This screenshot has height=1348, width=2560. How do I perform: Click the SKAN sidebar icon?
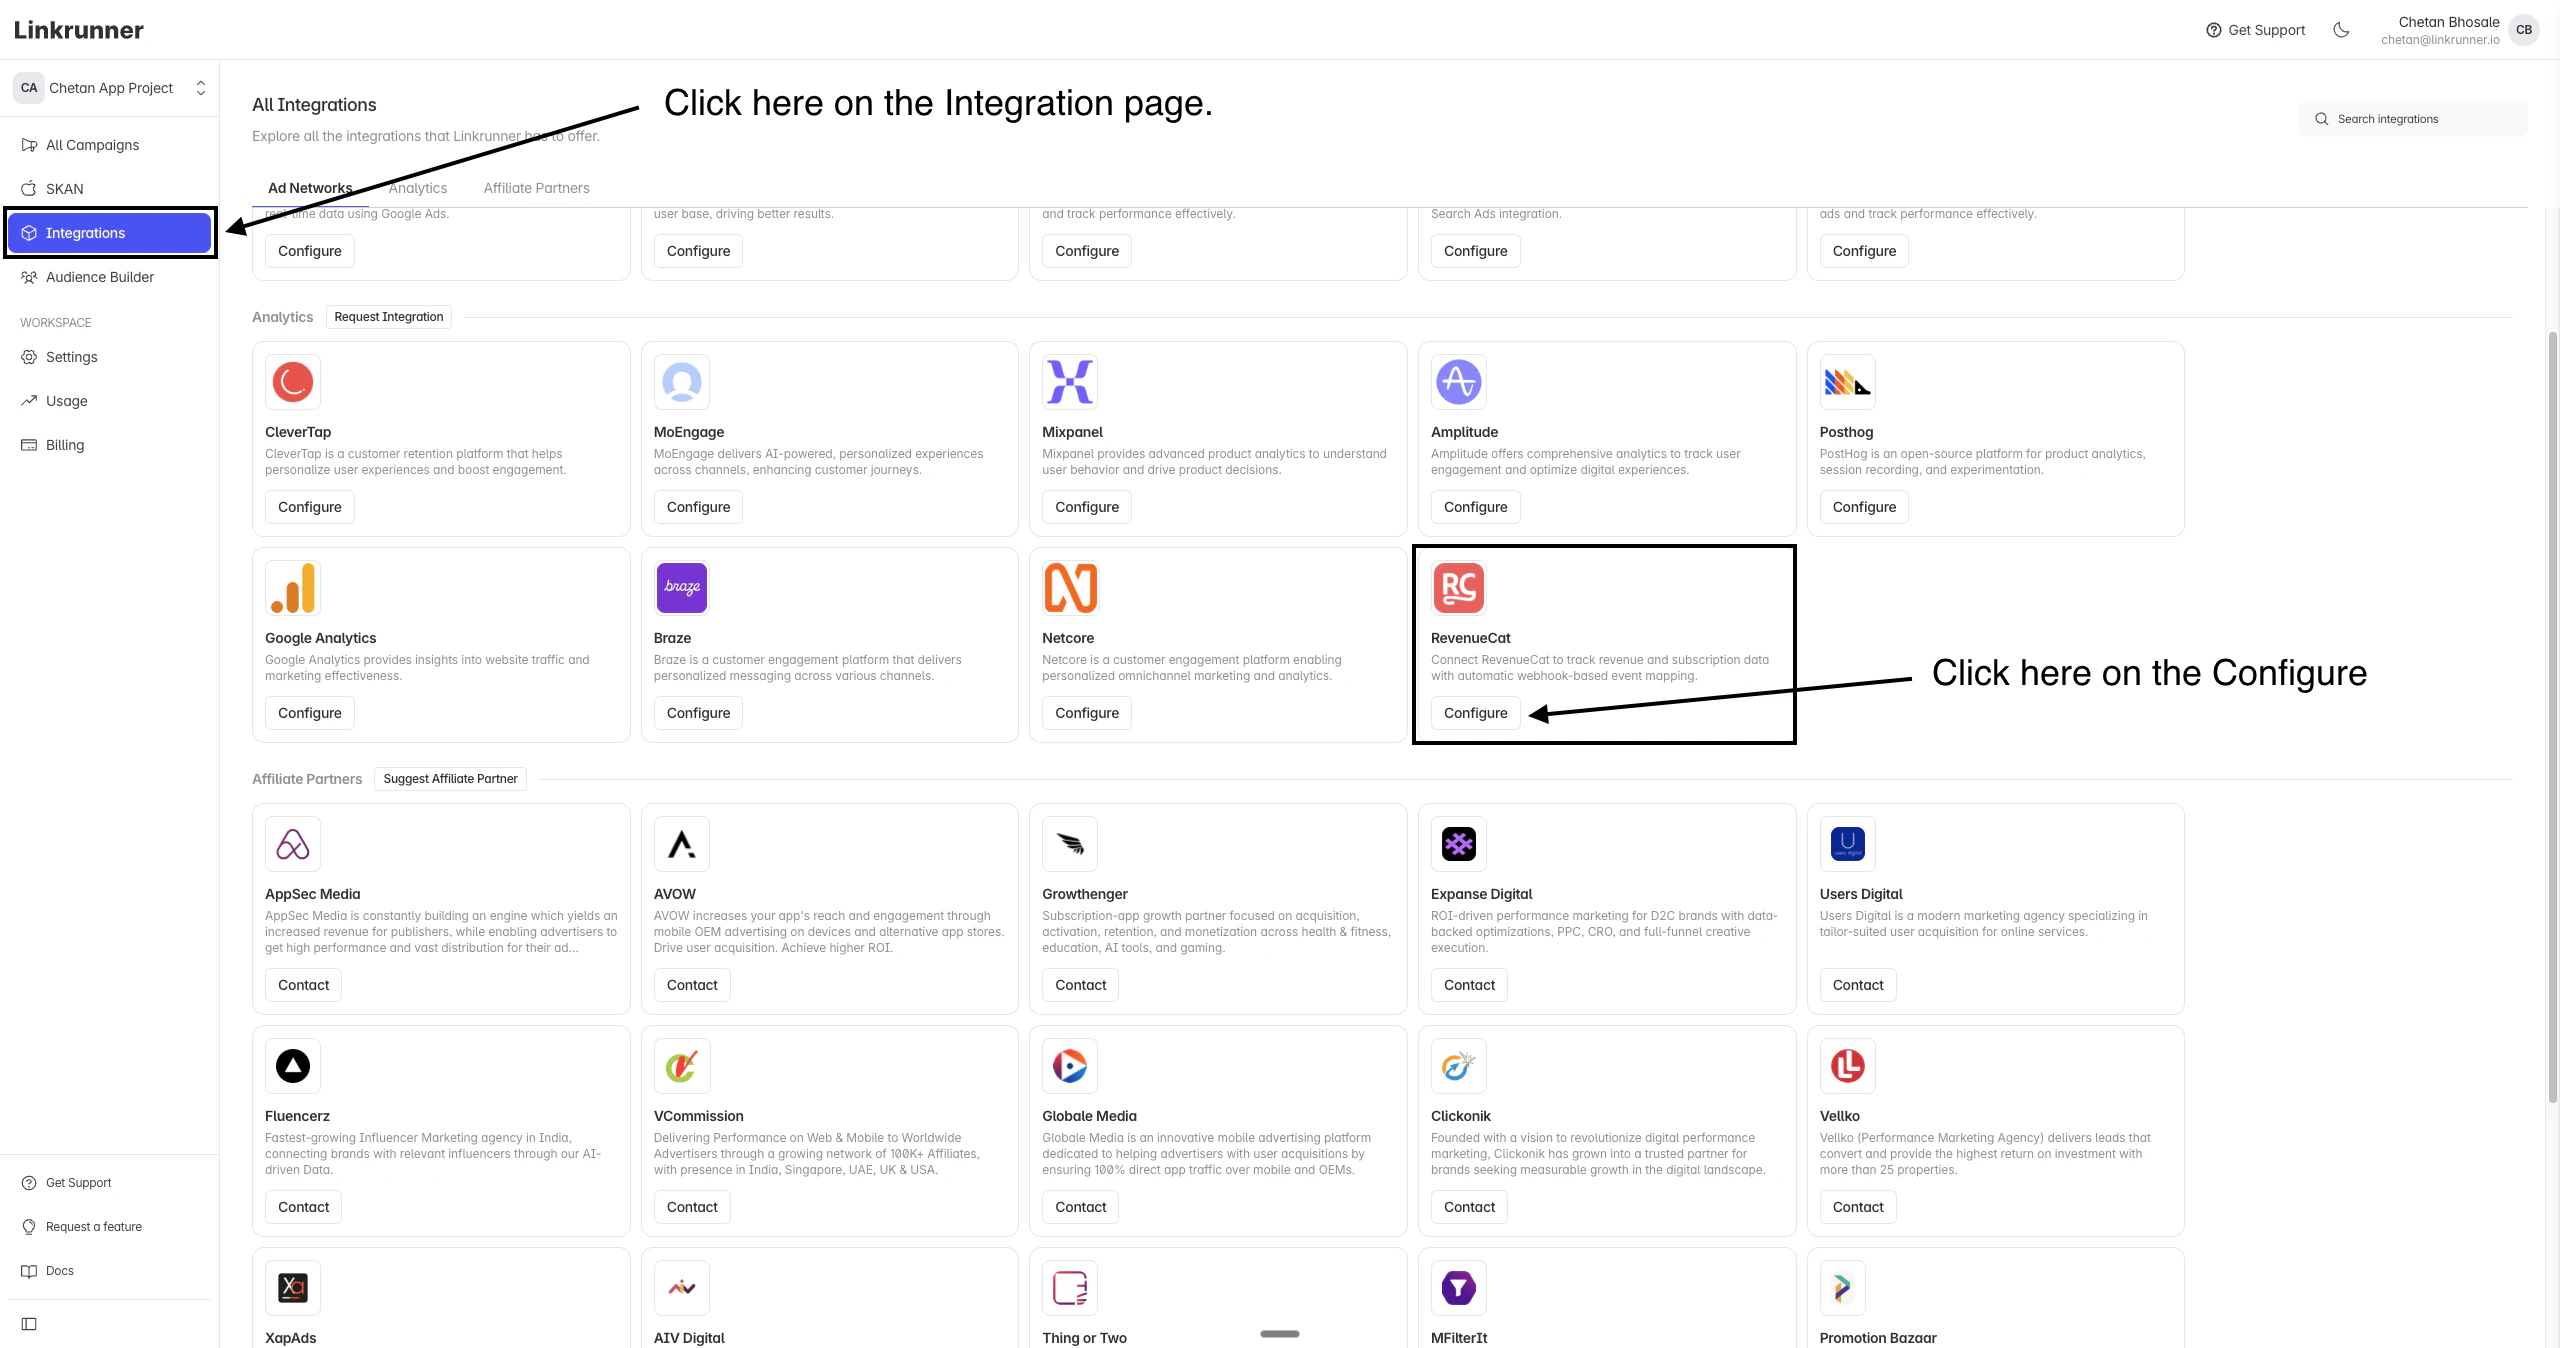coord(29,188)
